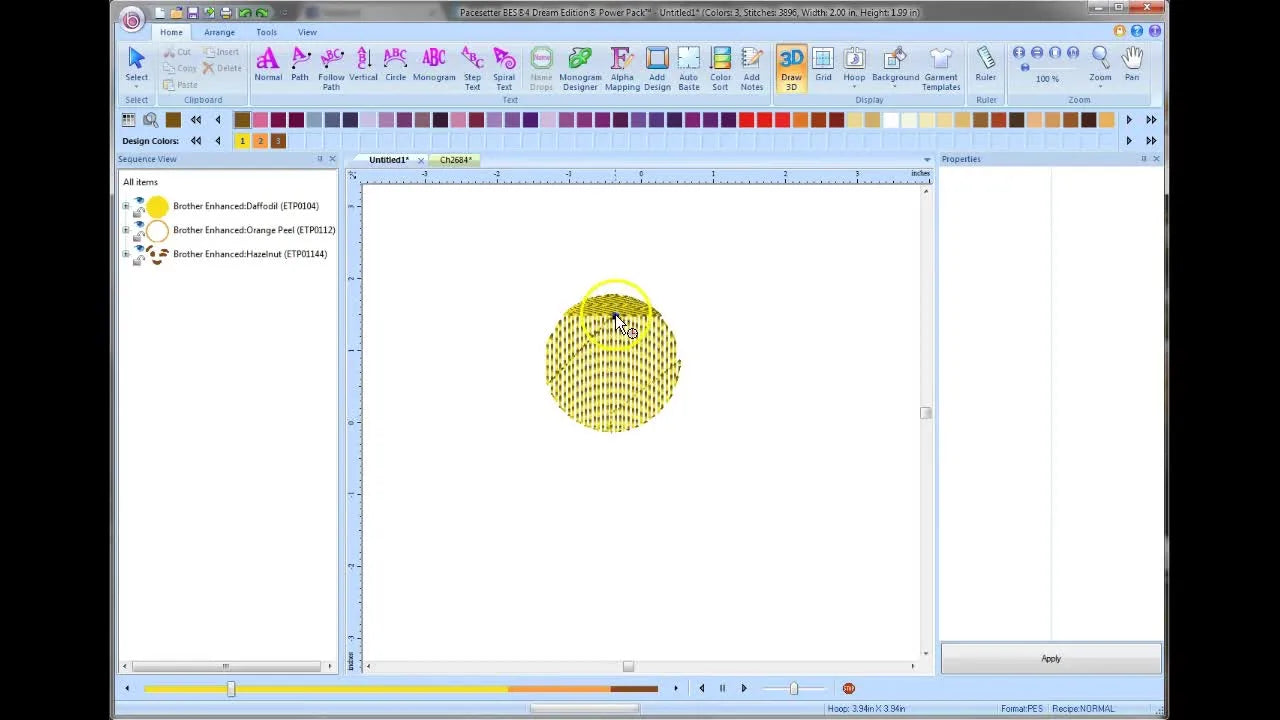Viewport: 1280px width, 720px height.
Task: Play the stitch simulation forward
Action: (744, 688)
